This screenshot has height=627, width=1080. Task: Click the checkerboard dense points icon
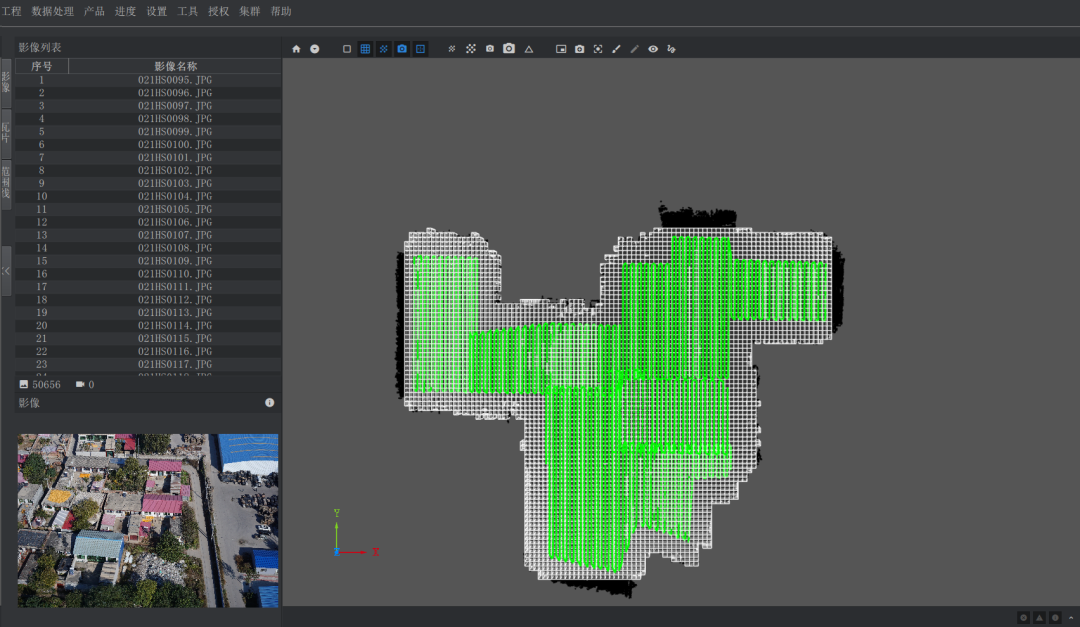(x=470, y=48)
